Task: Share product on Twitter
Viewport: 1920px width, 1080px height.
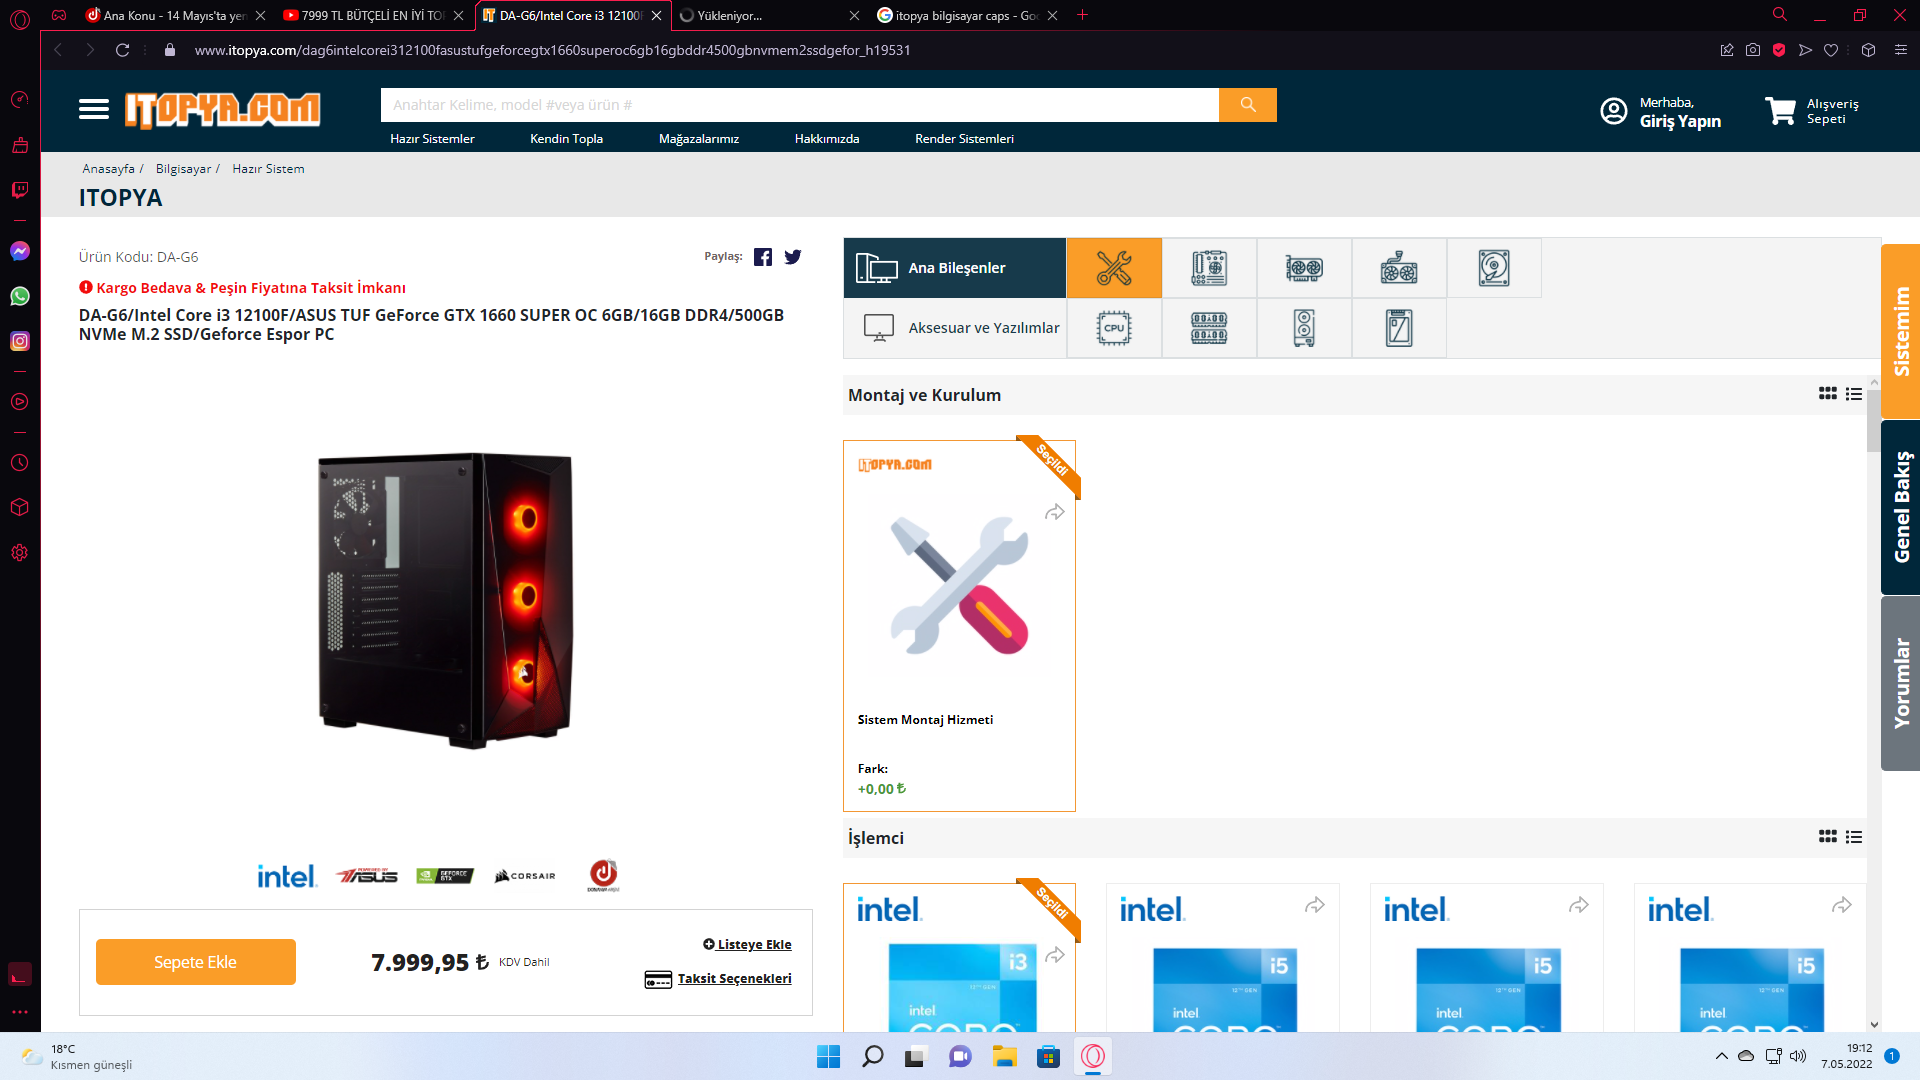Action: tap(793, 257)
